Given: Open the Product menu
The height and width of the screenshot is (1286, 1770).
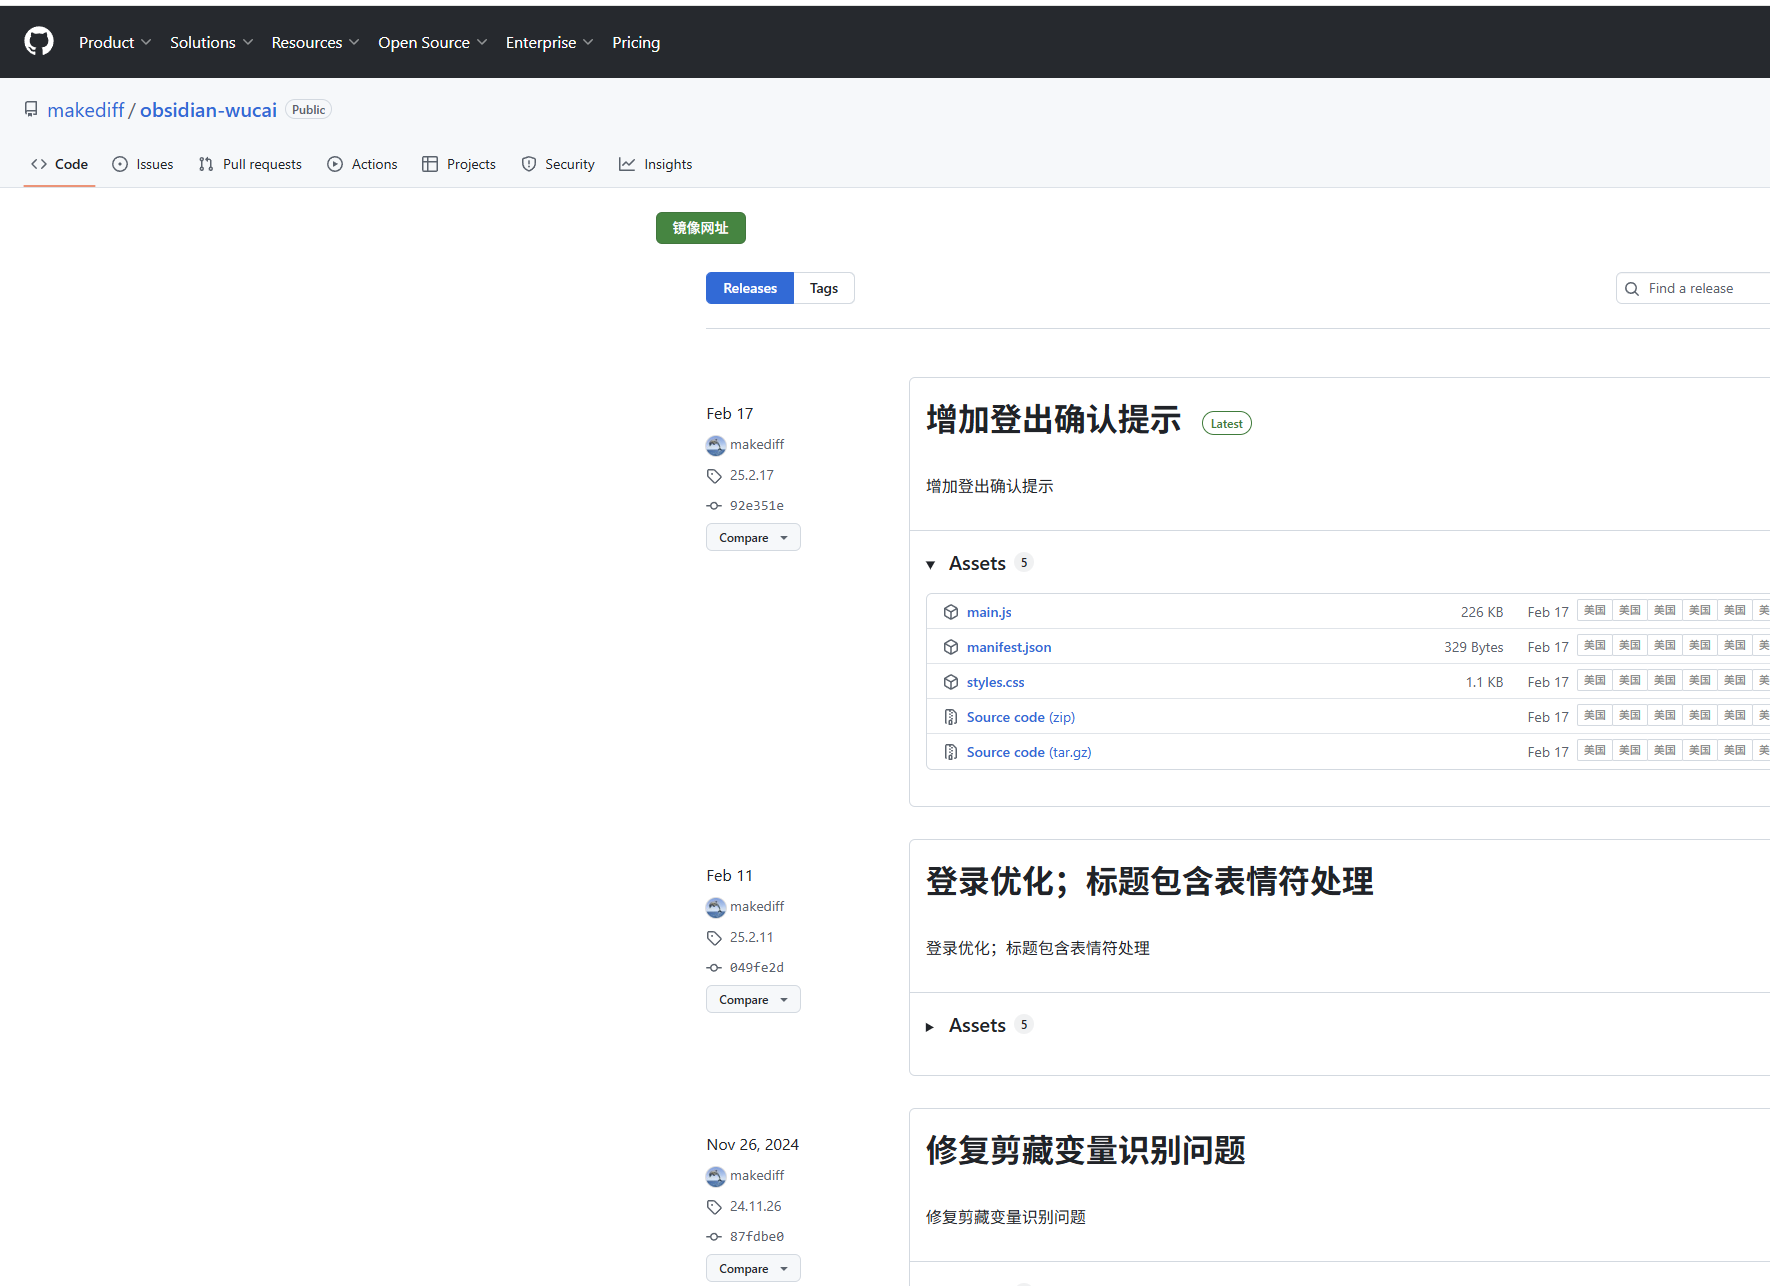Looking at the screenshot, I should tap(115, 42).
